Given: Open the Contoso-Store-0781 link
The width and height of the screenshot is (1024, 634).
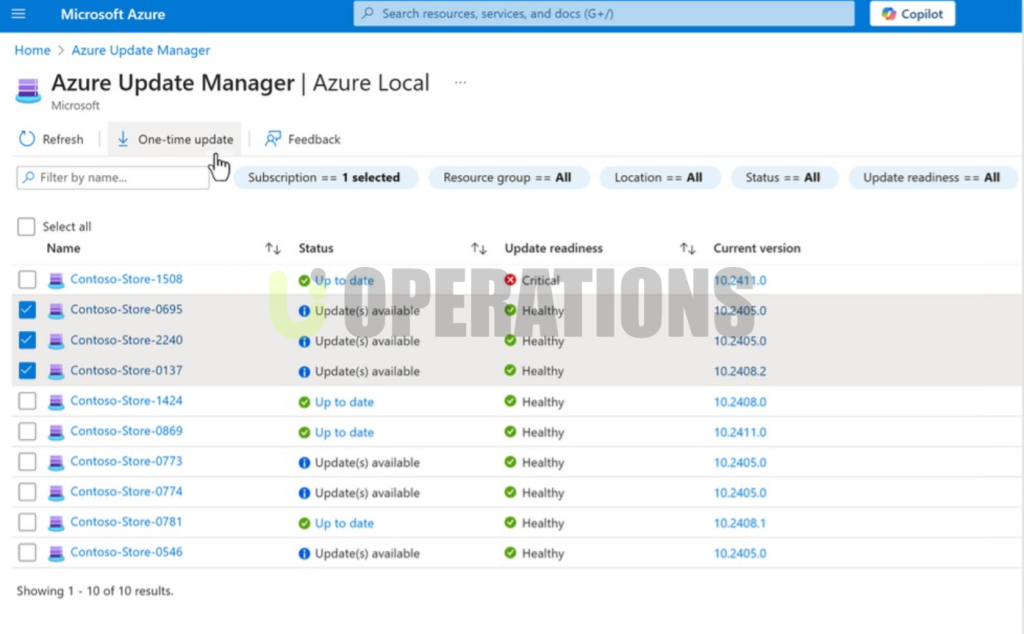Looking at the screenshot, I should click(x=127, y=522).
